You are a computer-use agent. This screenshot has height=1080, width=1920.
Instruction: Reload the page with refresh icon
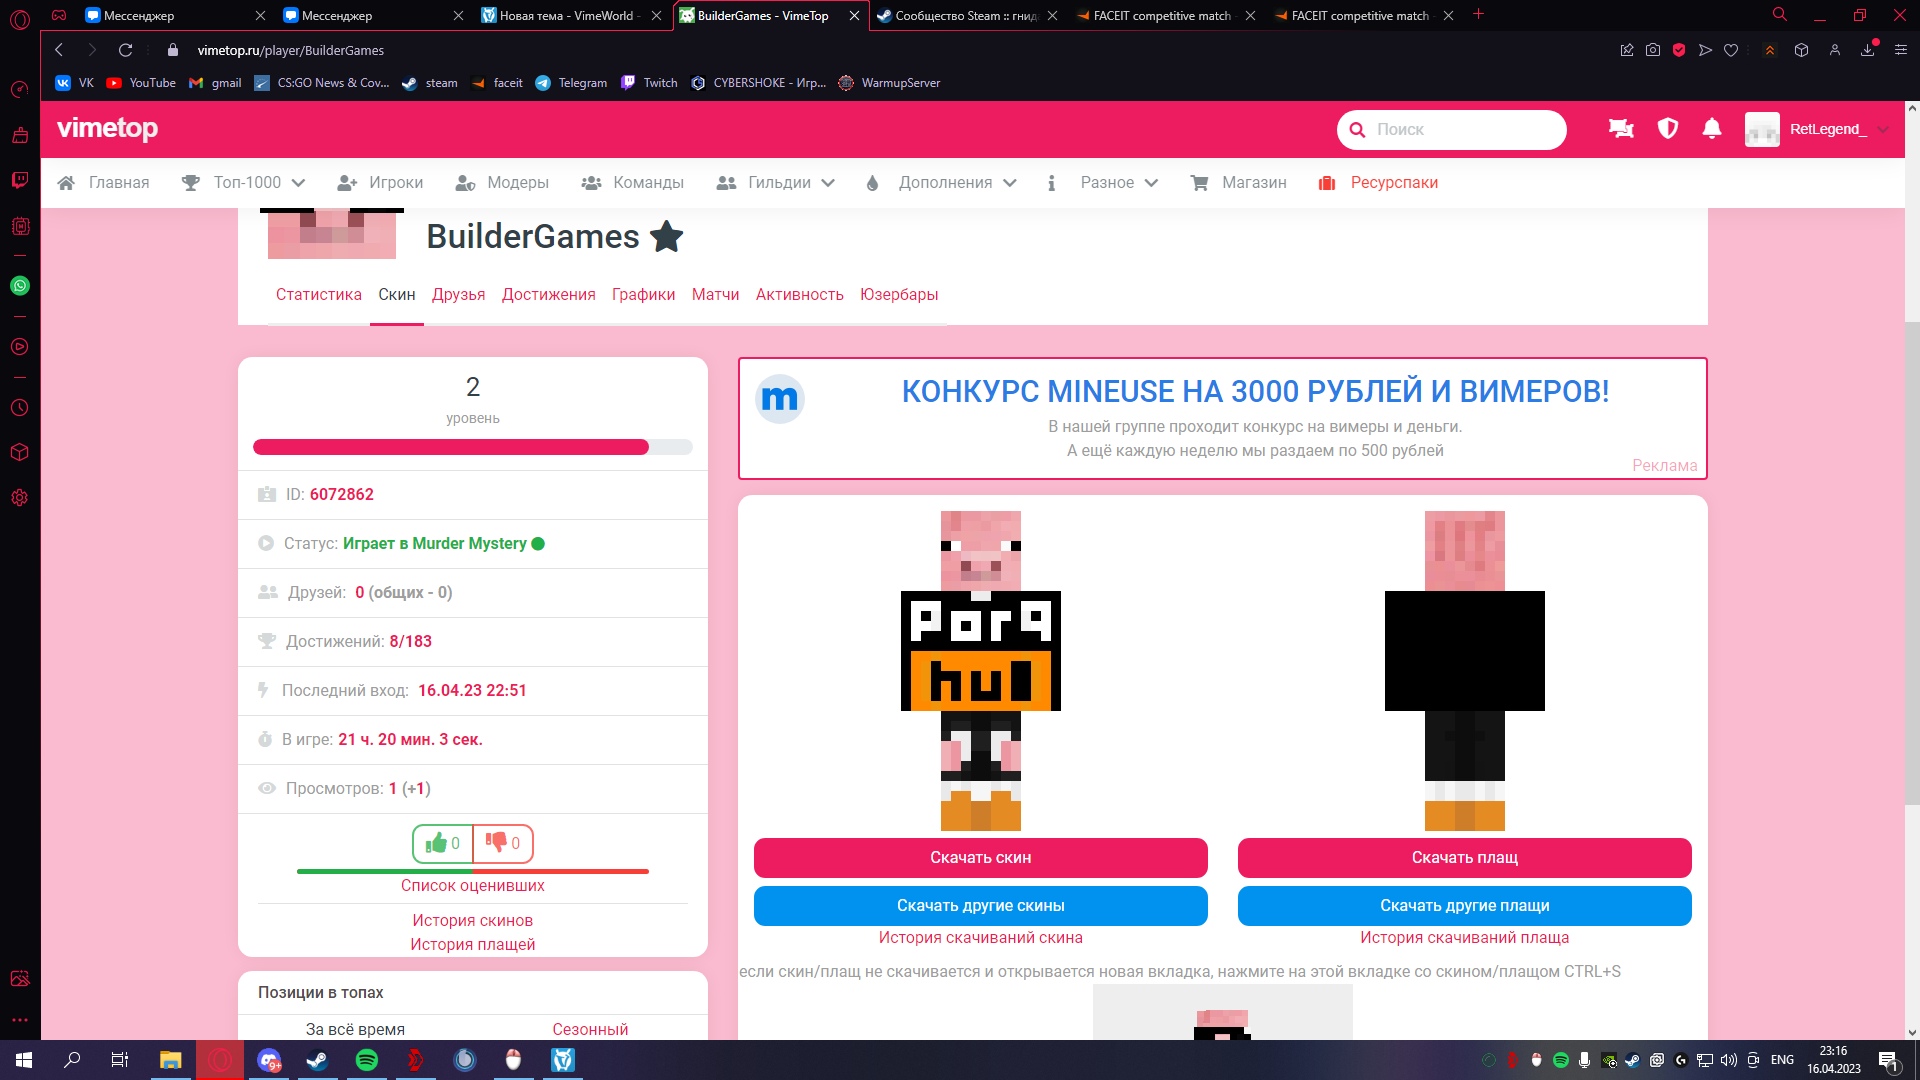pyautogui.click(x=125, y=50)
